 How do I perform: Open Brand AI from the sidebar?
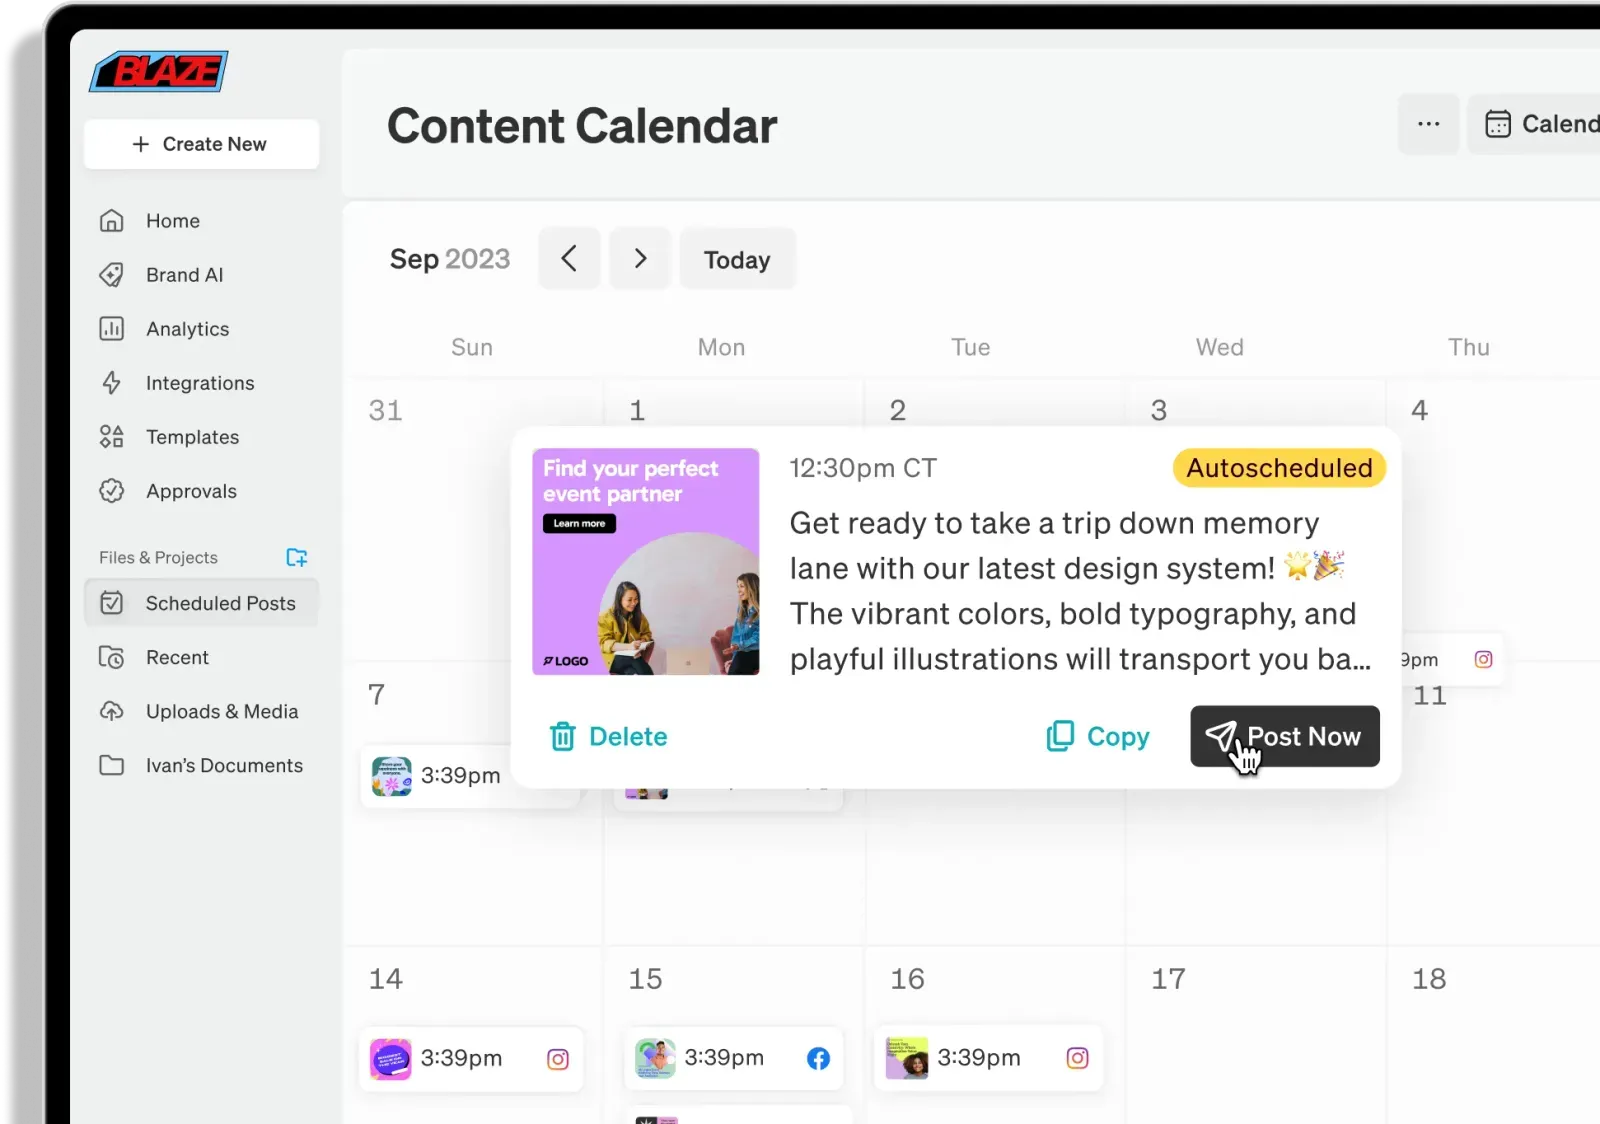click(x=184, y=275)
